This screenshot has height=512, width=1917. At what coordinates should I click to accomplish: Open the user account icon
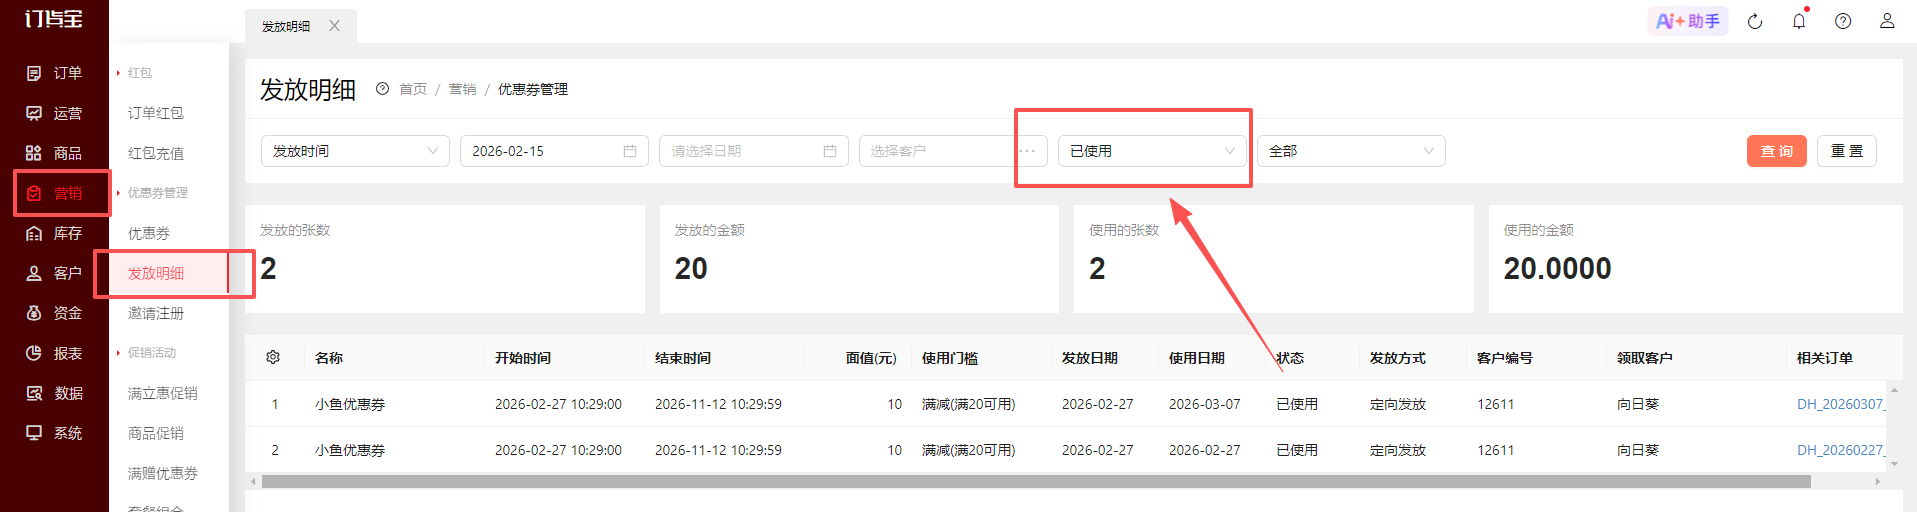coord(1887,21)
